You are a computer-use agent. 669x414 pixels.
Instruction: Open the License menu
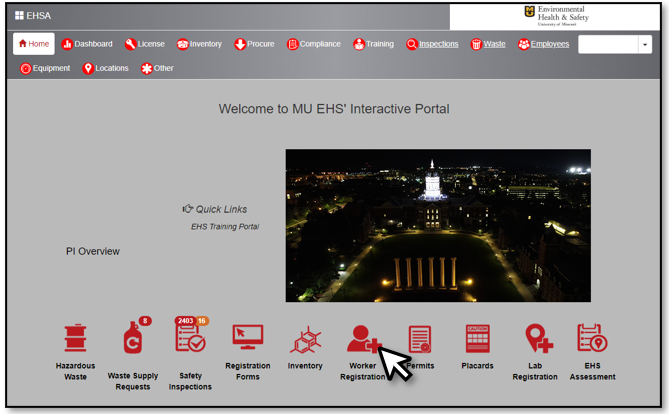pyautogui.click(x=145, y=44)
